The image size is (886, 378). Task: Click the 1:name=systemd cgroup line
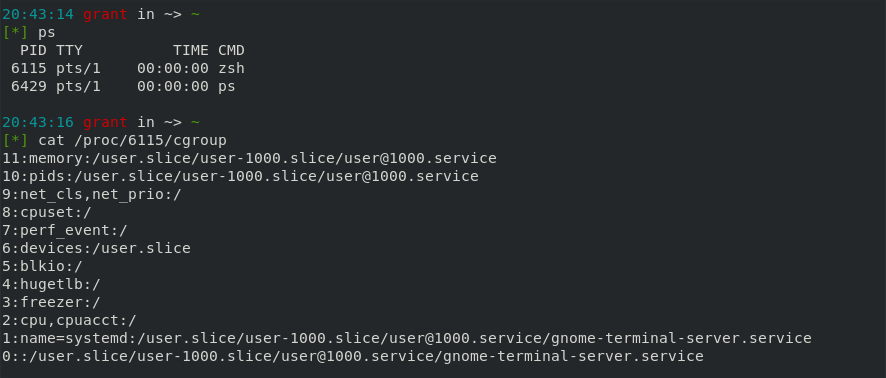[x=407, y=338]
